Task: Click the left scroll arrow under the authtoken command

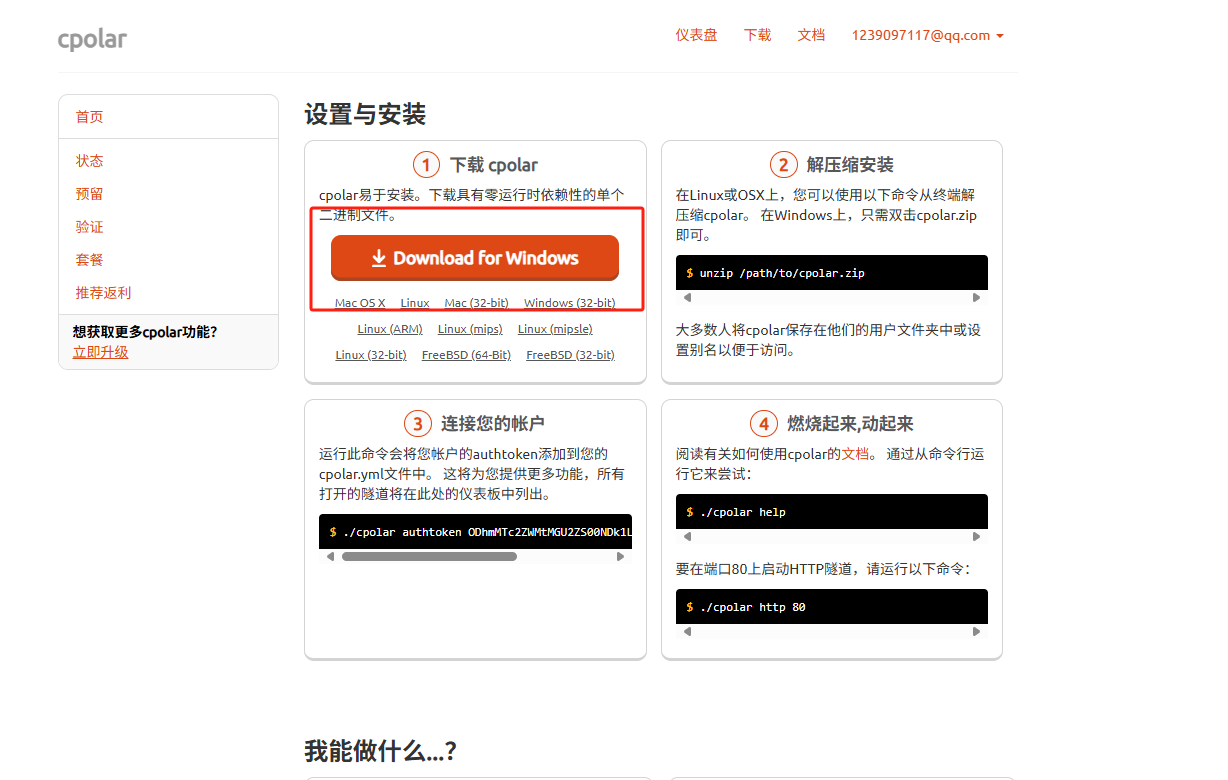Action: pos(329,556)
